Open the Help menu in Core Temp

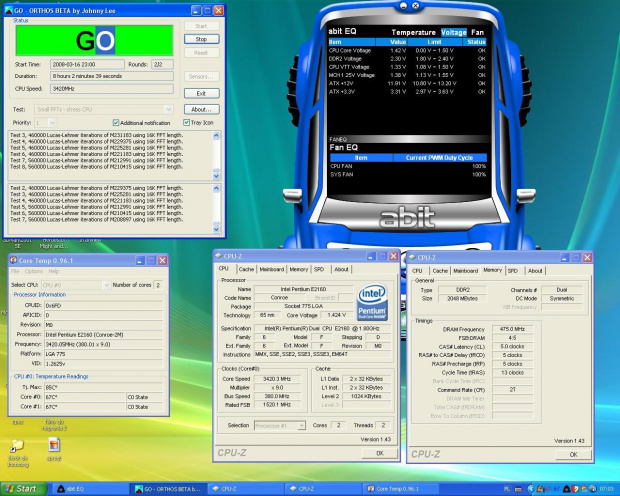tap(54, 271)
